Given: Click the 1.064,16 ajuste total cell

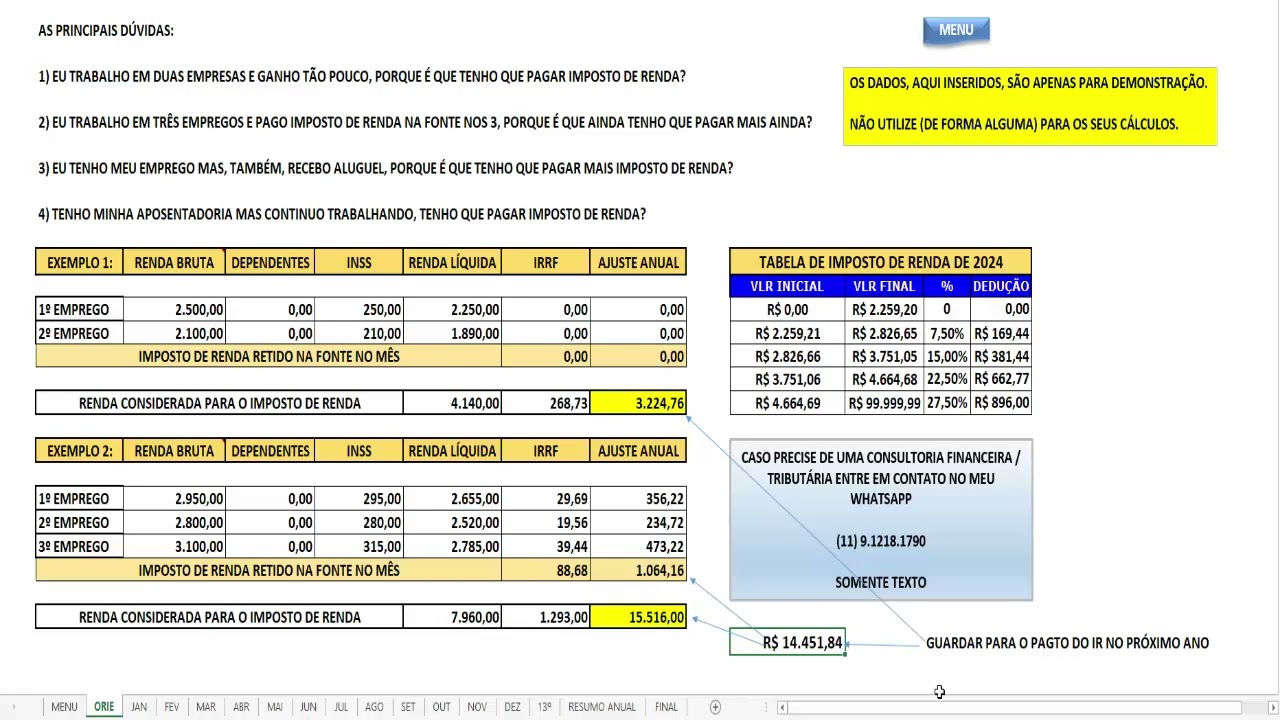Looking at the screenshot, I should 638,570.
